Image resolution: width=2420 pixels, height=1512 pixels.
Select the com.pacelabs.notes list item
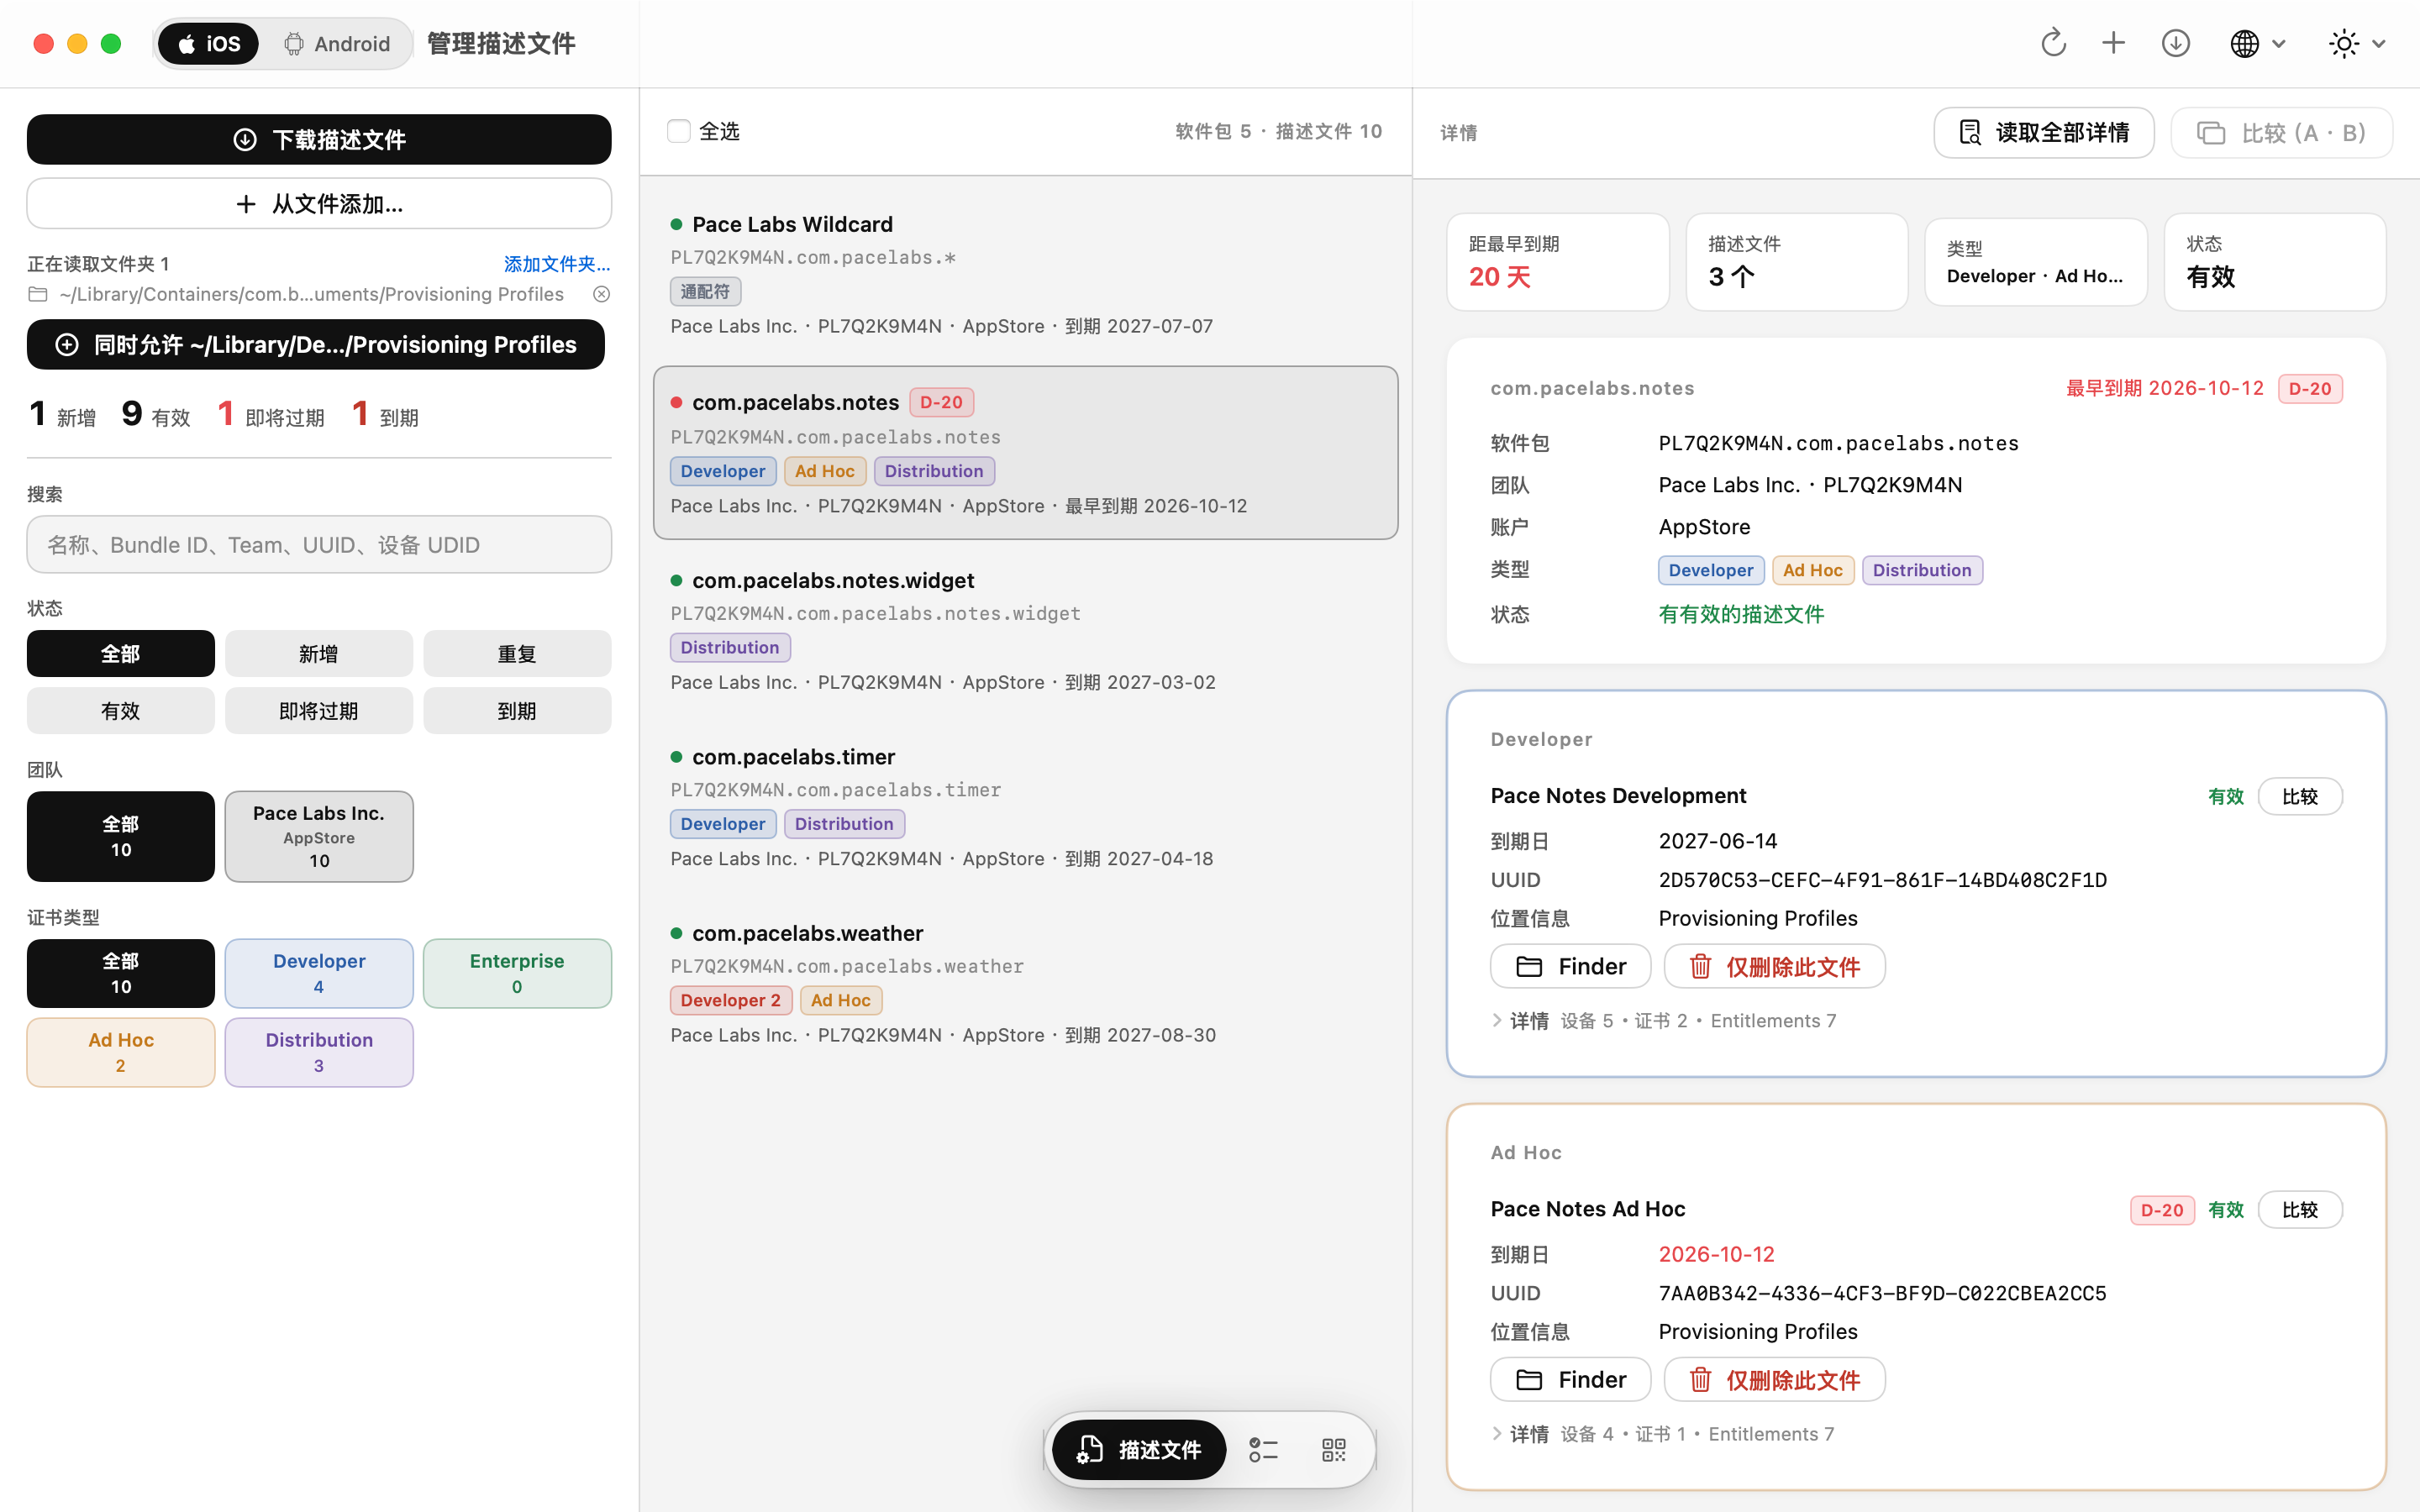click(1025, 453)
